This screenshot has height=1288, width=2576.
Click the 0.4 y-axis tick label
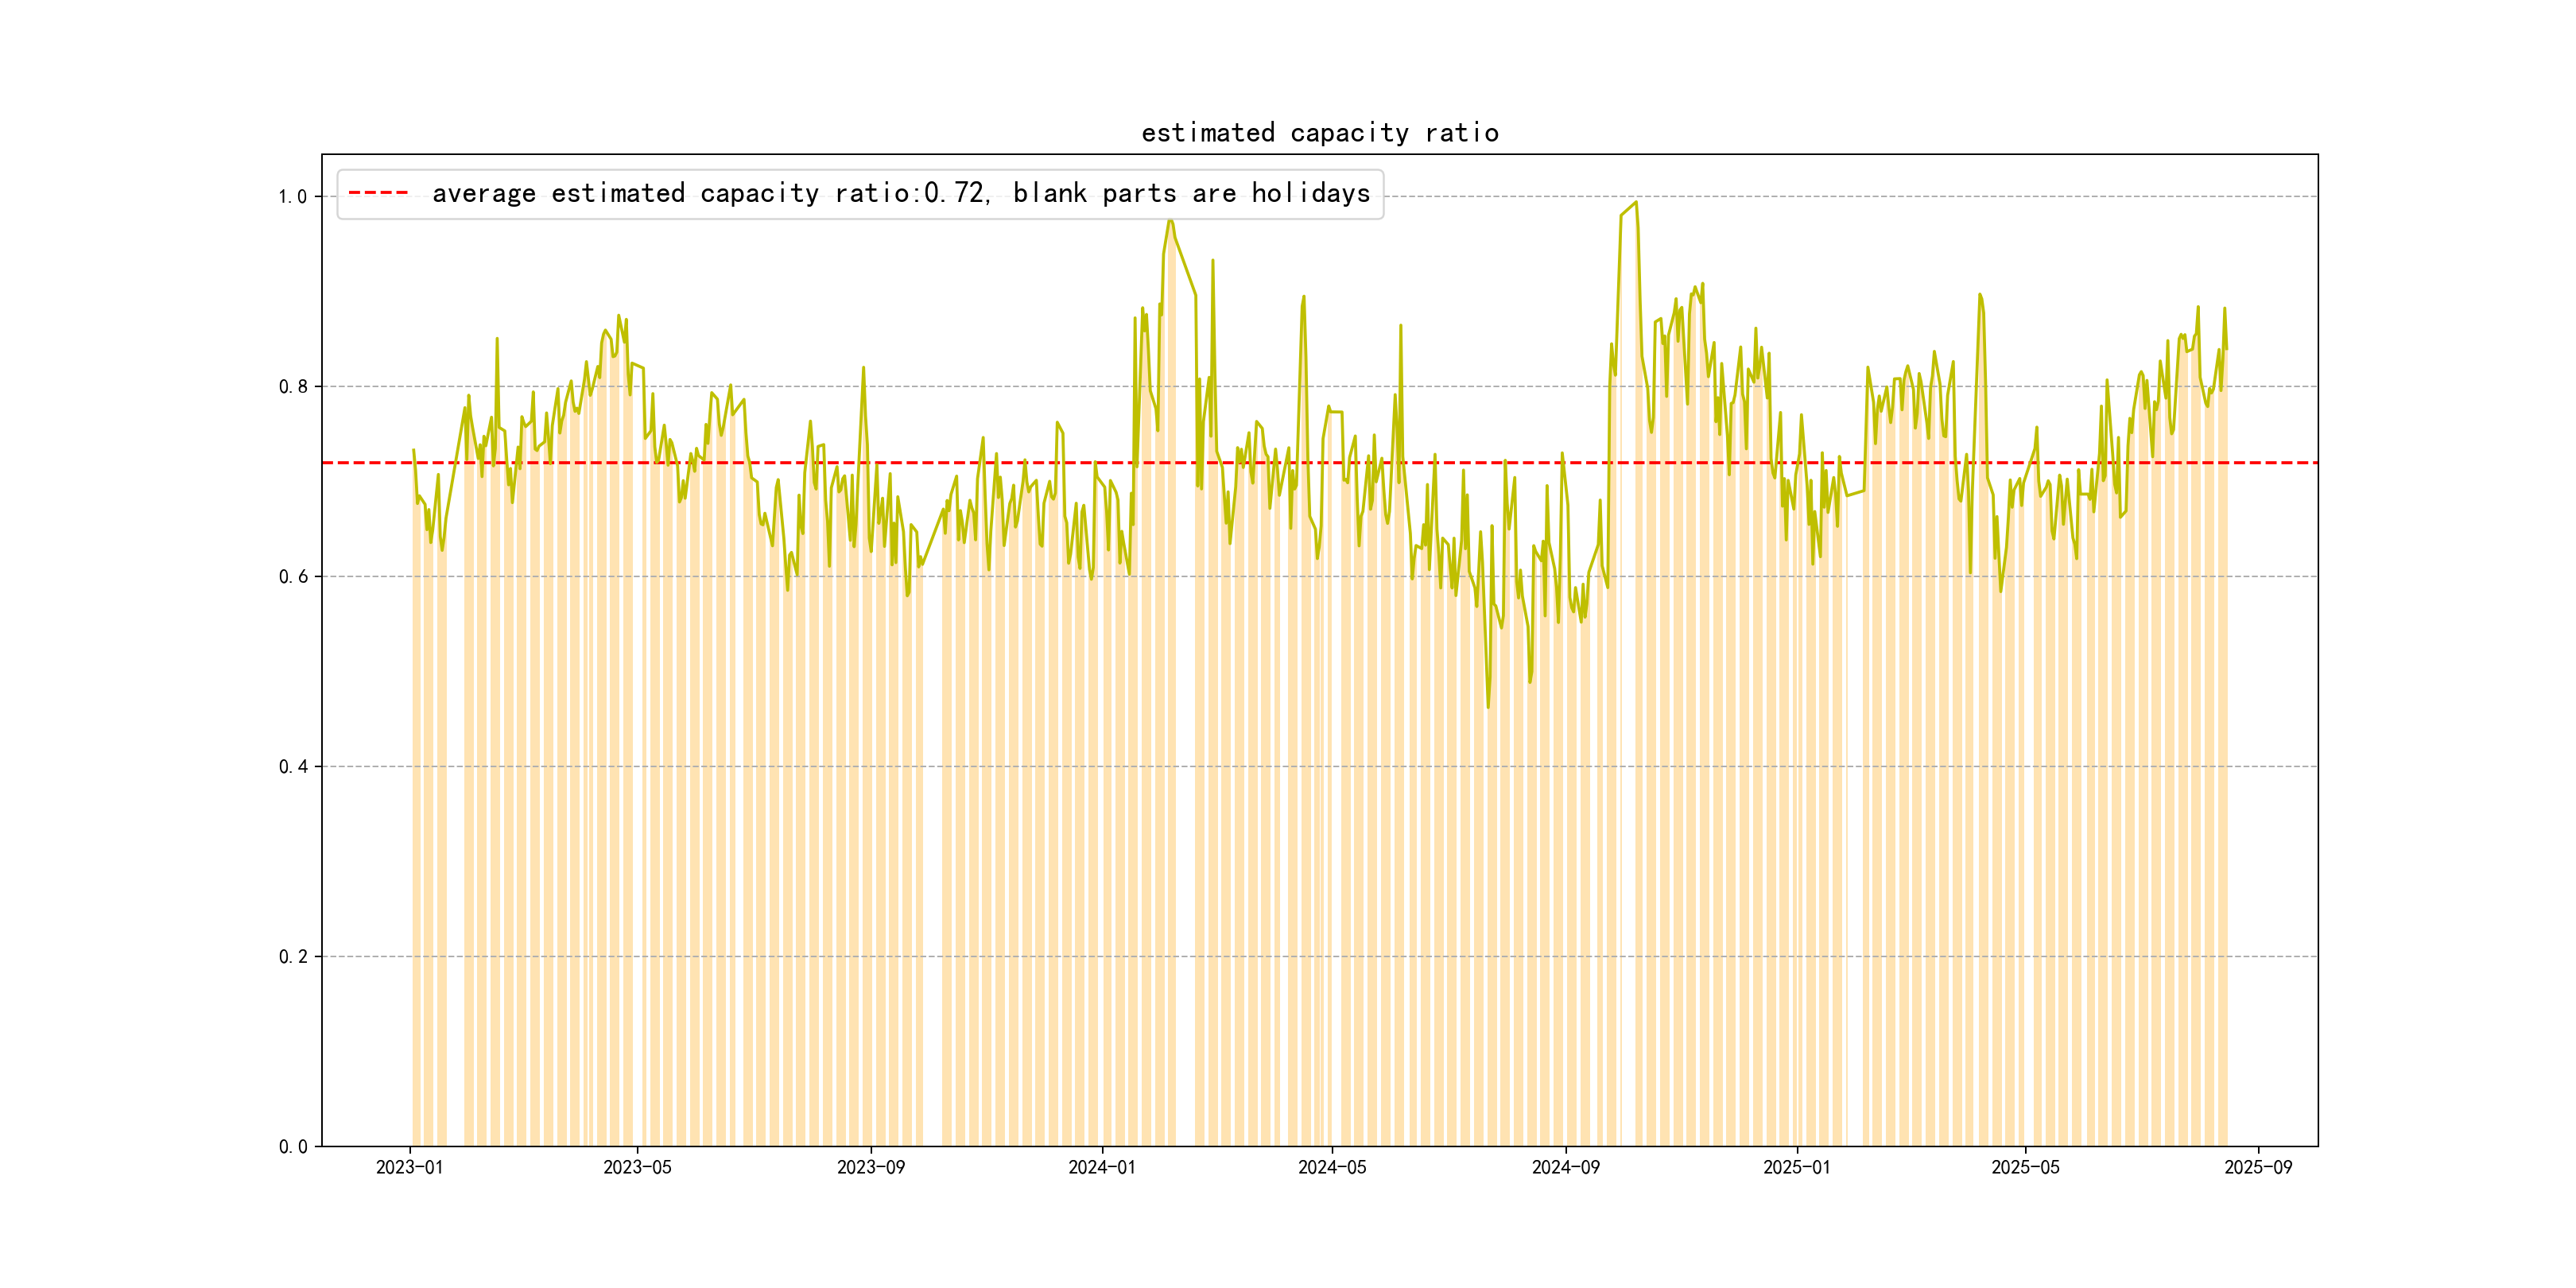coord(292,767)
